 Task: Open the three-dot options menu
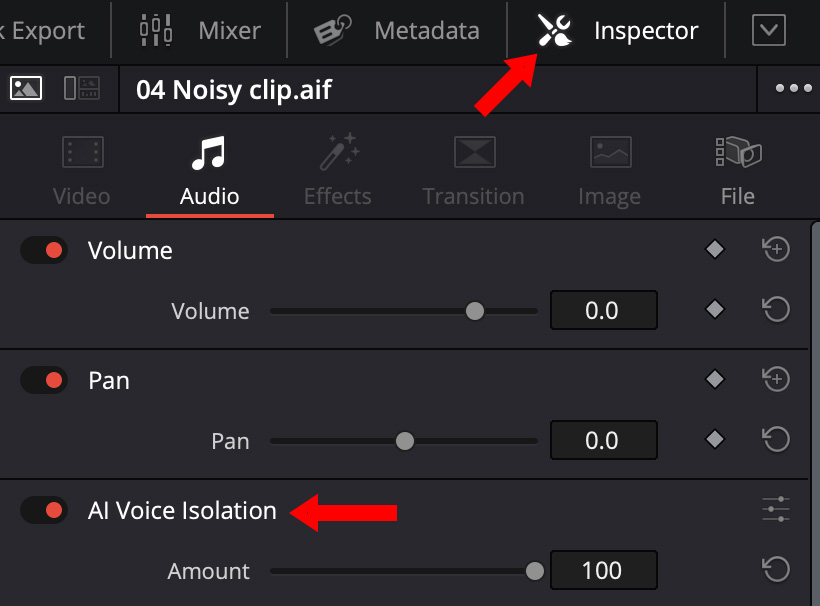[x=793, y=88]
